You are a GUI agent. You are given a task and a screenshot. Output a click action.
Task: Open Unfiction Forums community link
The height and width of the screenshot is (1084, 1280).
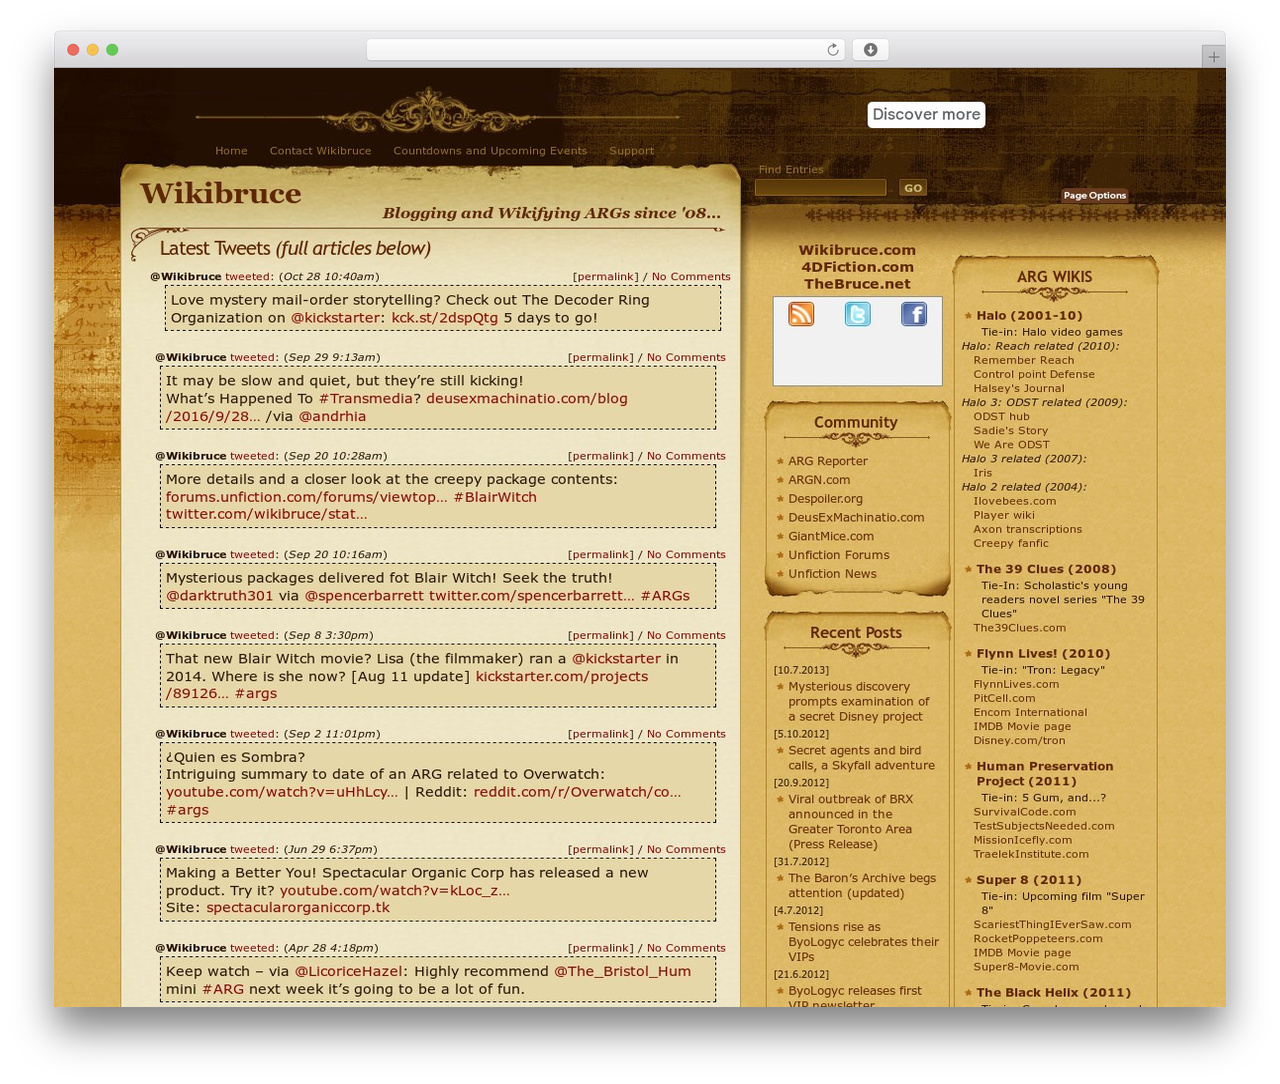pyautogui.click(x=838, y=555)
